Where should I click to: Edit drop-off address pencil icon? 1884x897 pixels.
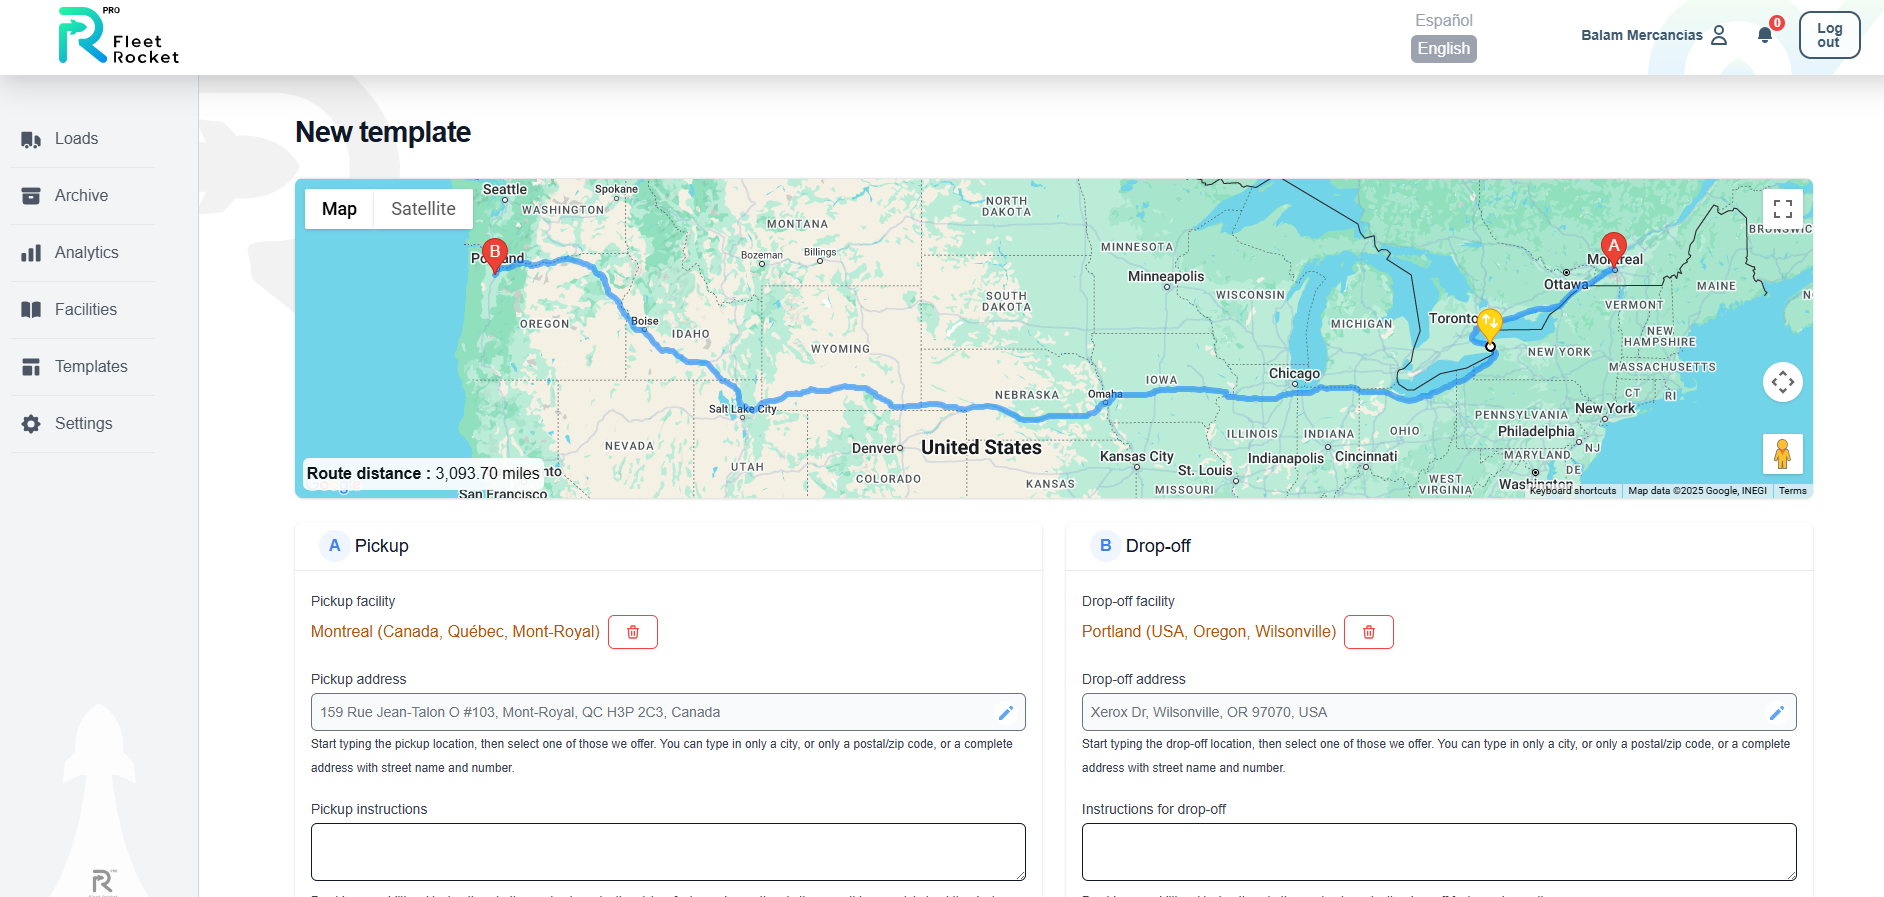[x=1777, y=713]
